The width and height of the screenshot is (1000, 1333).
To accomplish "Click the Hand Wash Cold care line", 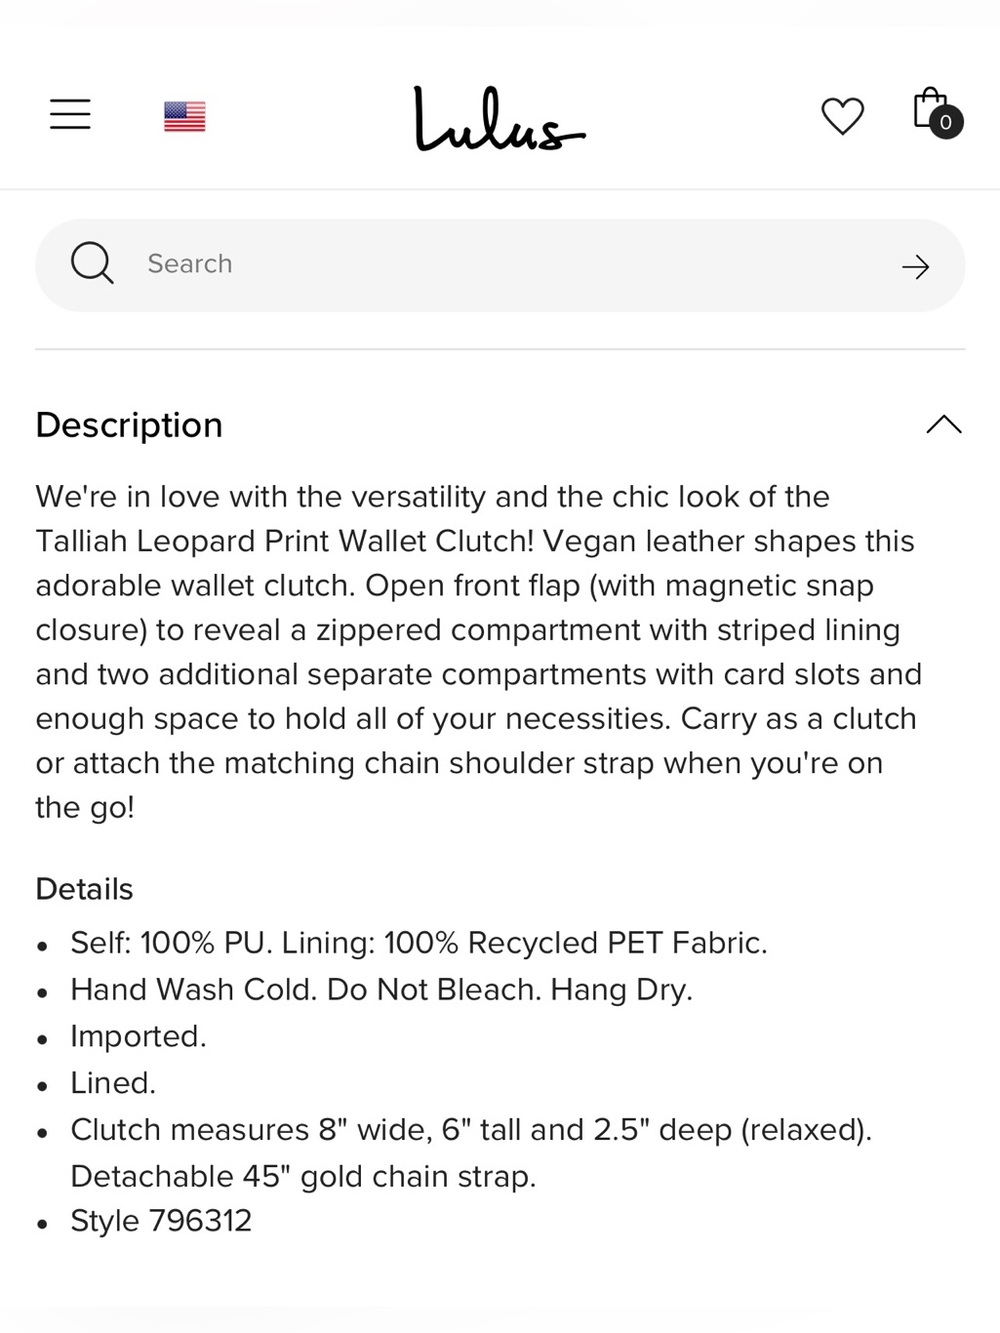I will click(381, 990).
